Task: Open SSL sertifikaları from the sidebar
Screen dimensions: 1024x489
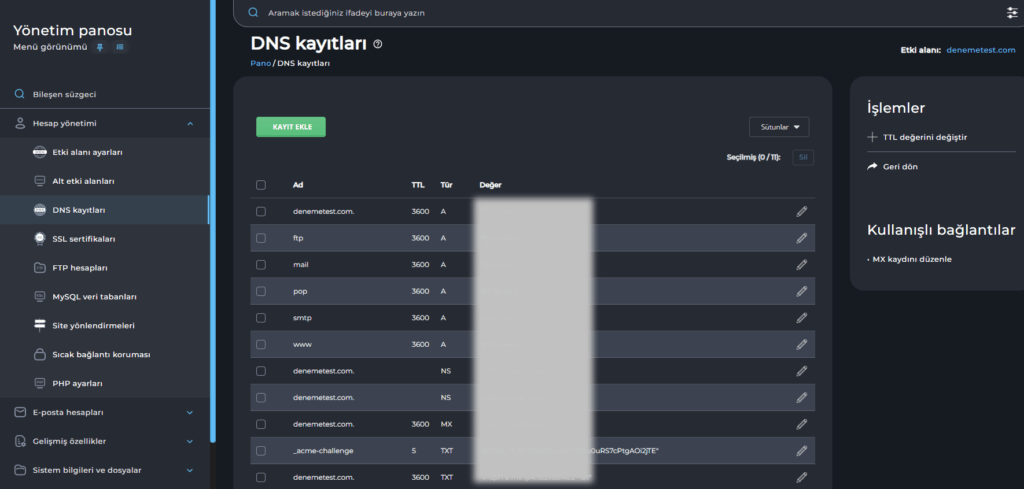Action: point(84,239)
